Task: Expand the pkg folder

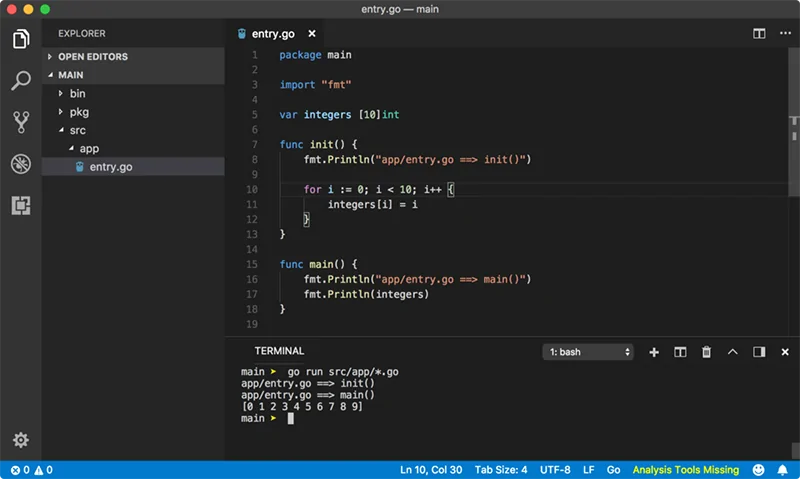Action: point(79,112)
